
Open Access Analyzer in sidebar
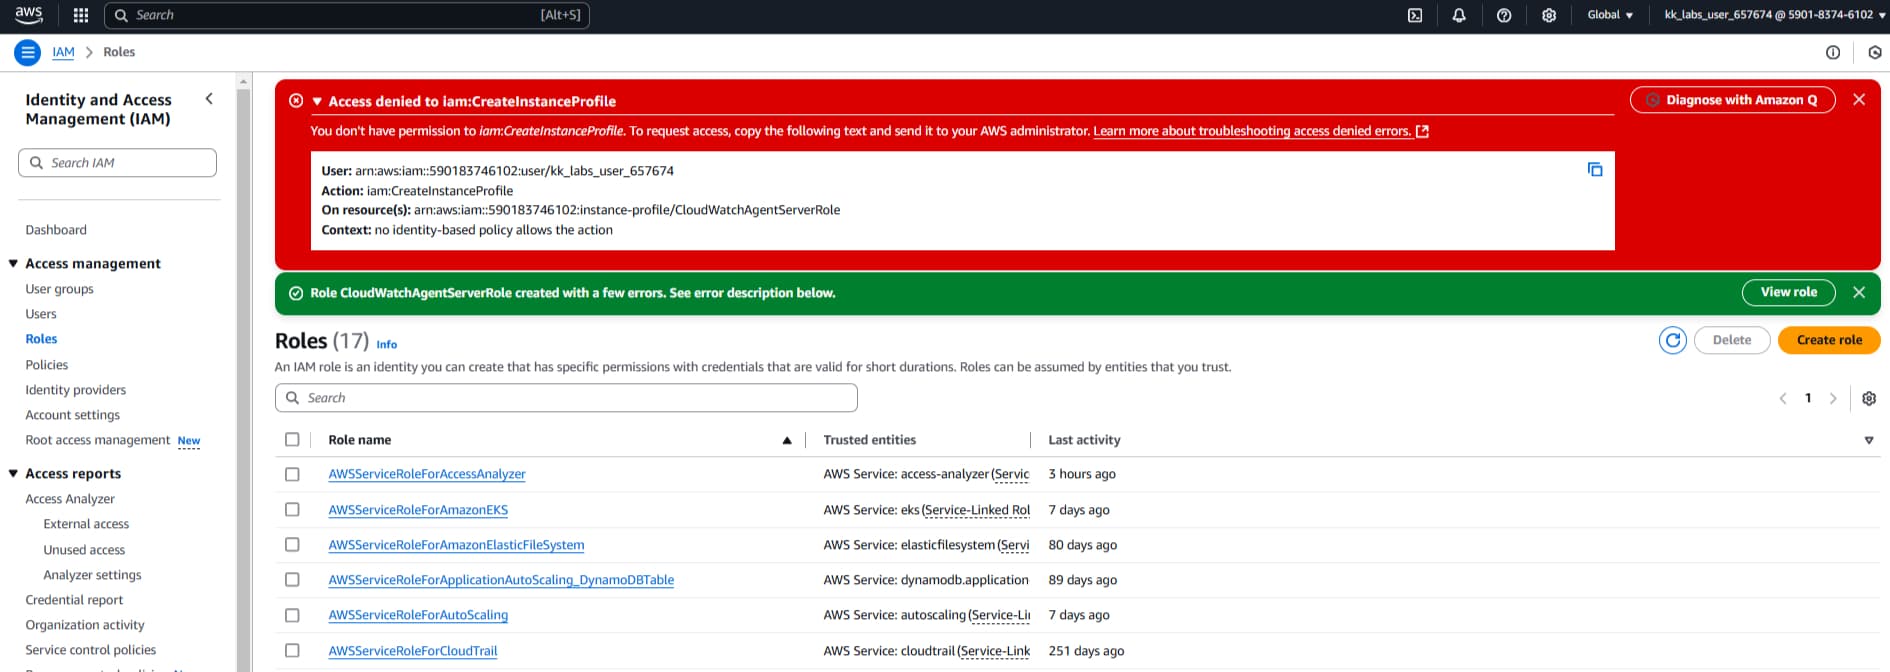70,499
